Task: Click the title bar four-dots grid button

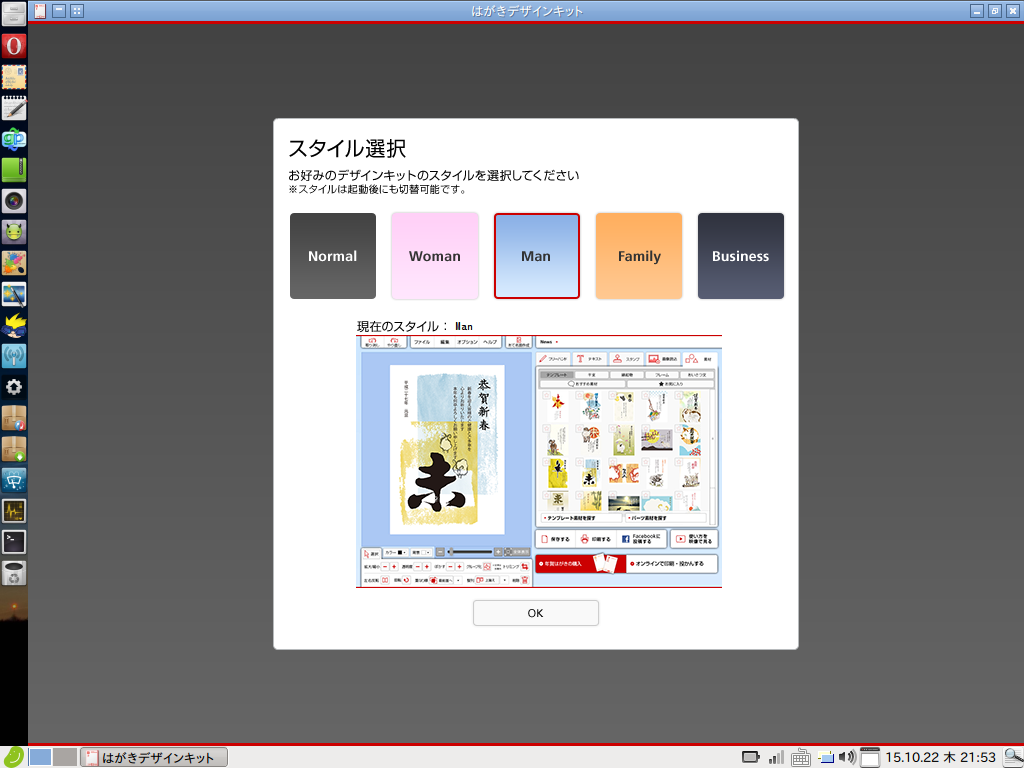Action: [x=77, y=10]
